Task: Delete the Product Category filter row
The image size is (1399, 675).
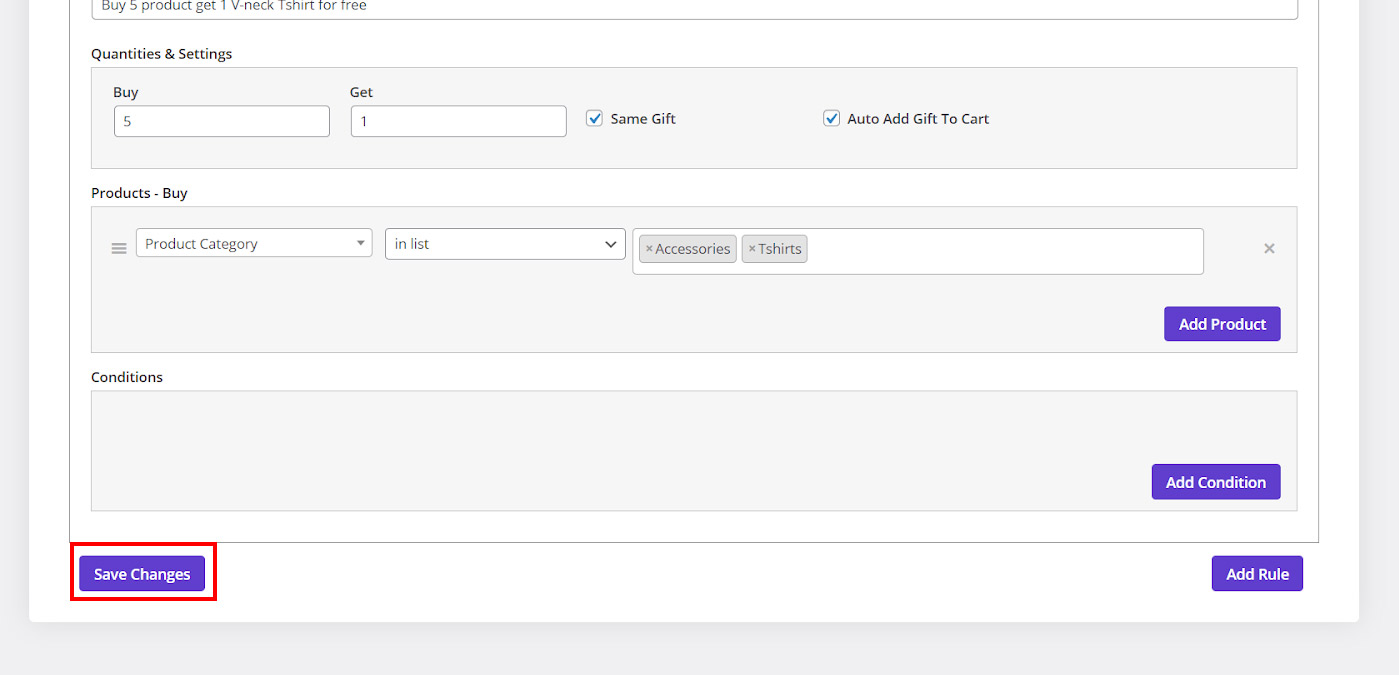Action: click(x=1269, y=249)
